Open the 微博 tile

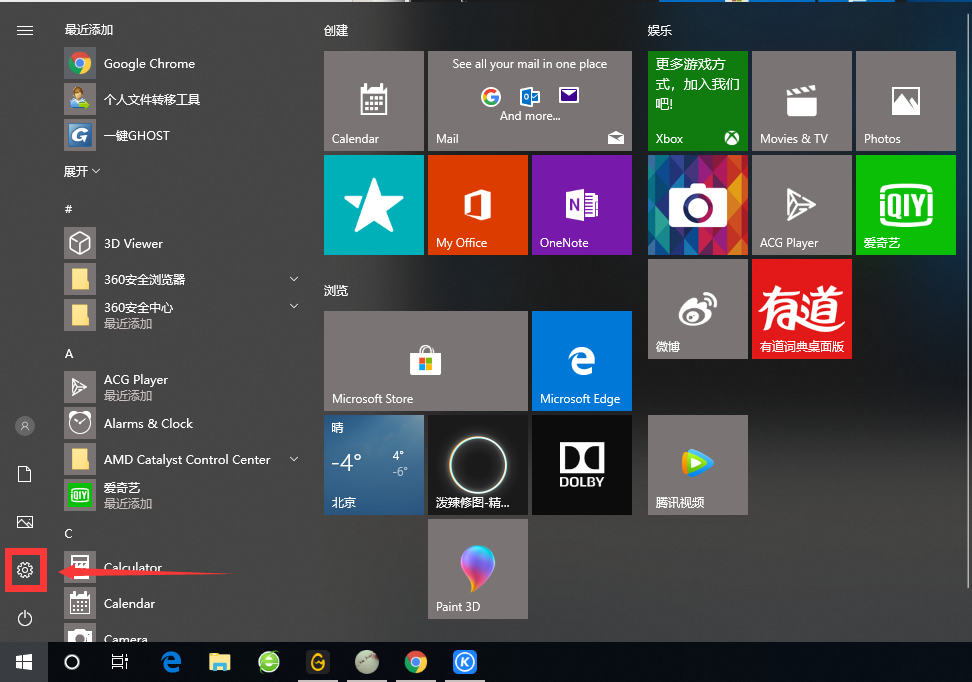(698, 309)
